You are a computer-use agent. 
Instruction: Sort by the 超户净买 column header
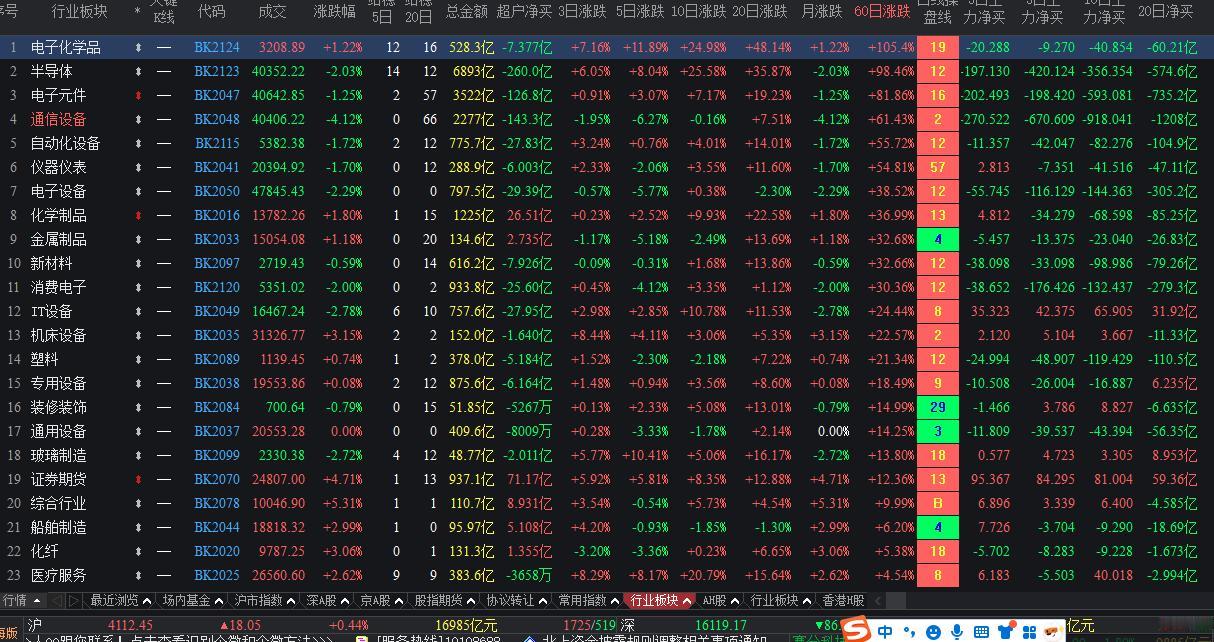(524, 12)
